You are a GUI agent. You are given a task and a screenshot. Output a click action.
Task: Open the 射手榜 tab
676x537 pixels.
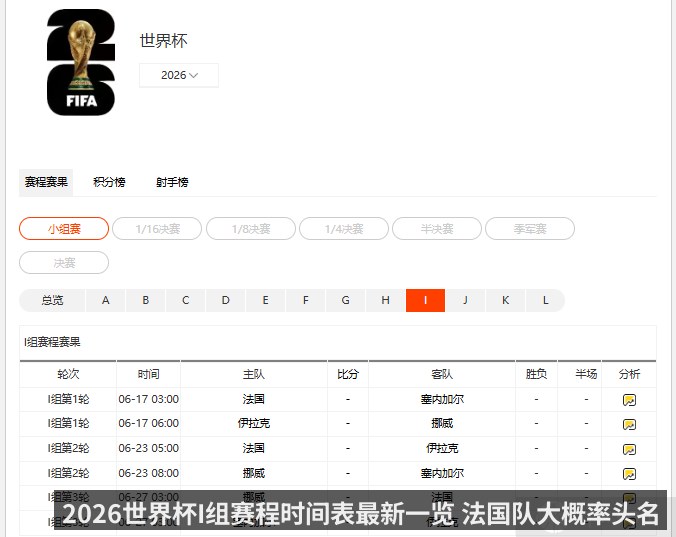pyautogui.click(x=172, y=182)
